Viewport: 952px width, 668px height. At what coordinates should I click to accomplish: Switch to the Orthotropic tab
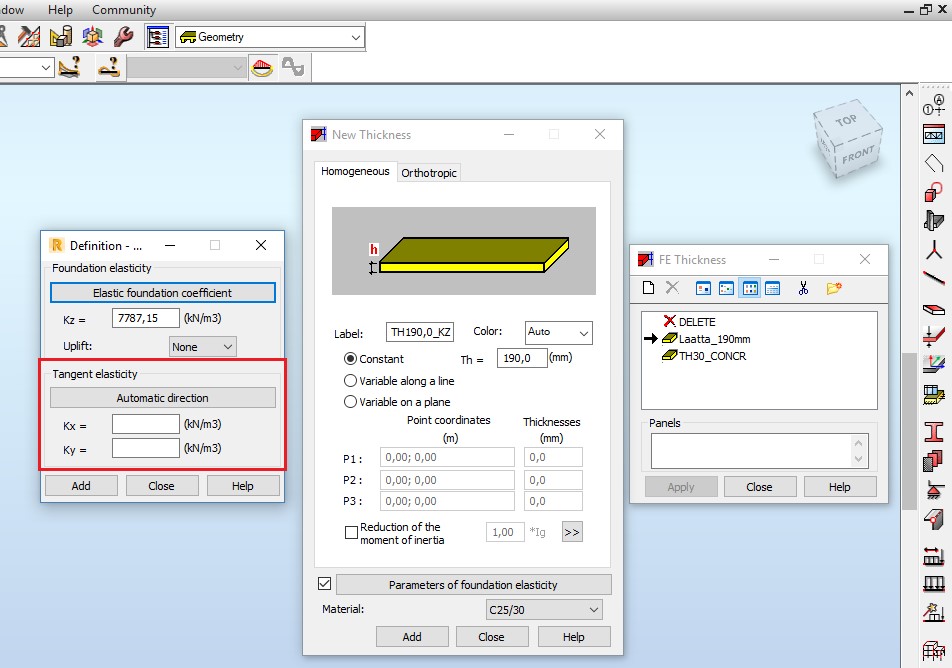(429, 172)
